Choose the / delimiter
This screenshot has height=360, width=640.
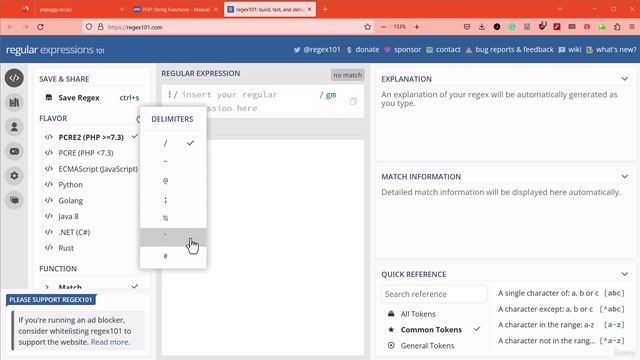point(173,143)
